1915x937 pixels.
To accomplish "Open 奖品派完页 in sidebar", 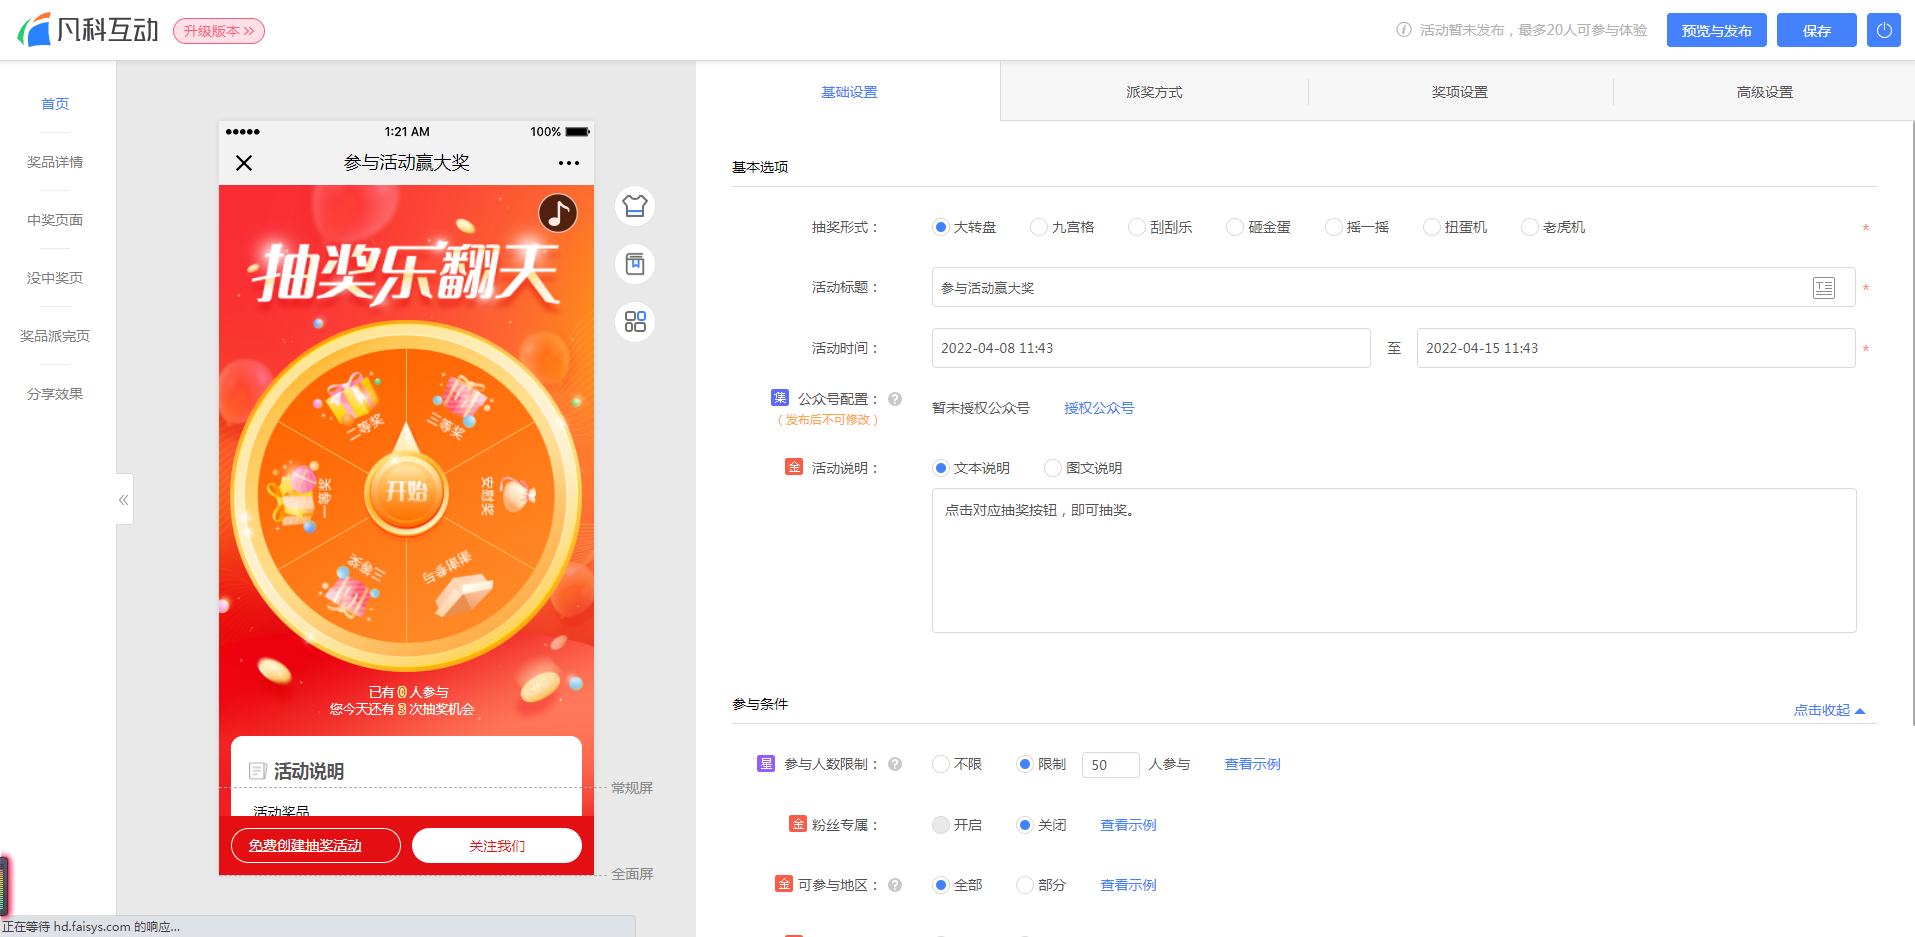I will [x=55, y=336].
